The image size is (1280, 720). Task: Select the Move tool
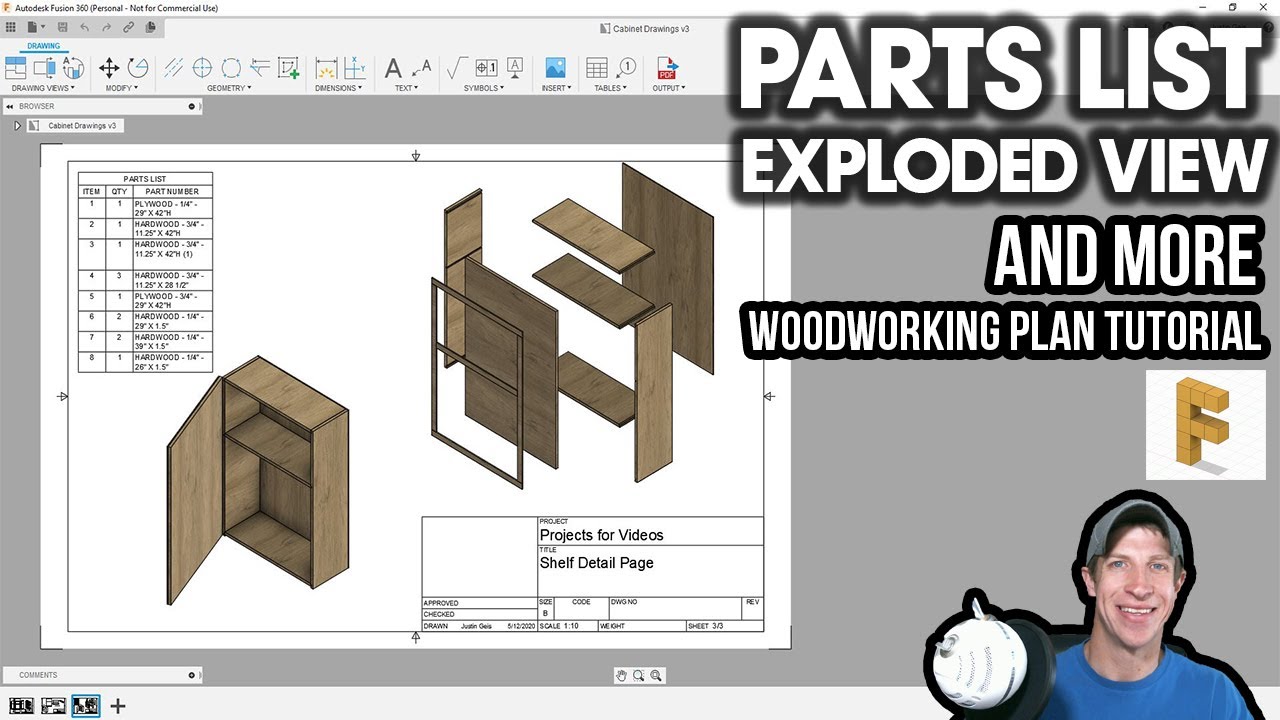tap(109, 68)
